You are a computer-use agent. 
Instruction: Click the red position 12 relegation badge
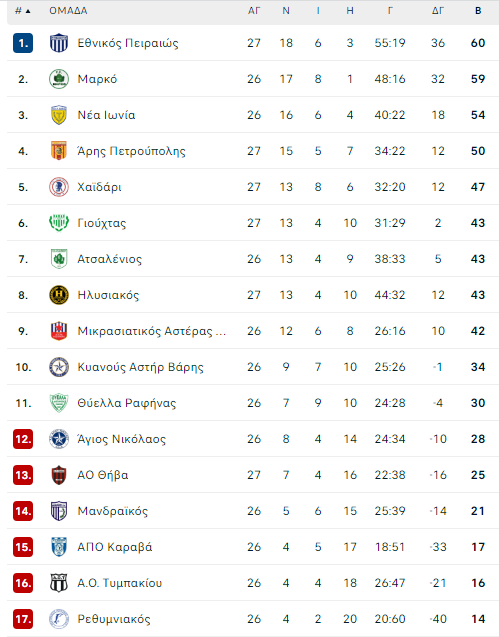click(23, 439)
